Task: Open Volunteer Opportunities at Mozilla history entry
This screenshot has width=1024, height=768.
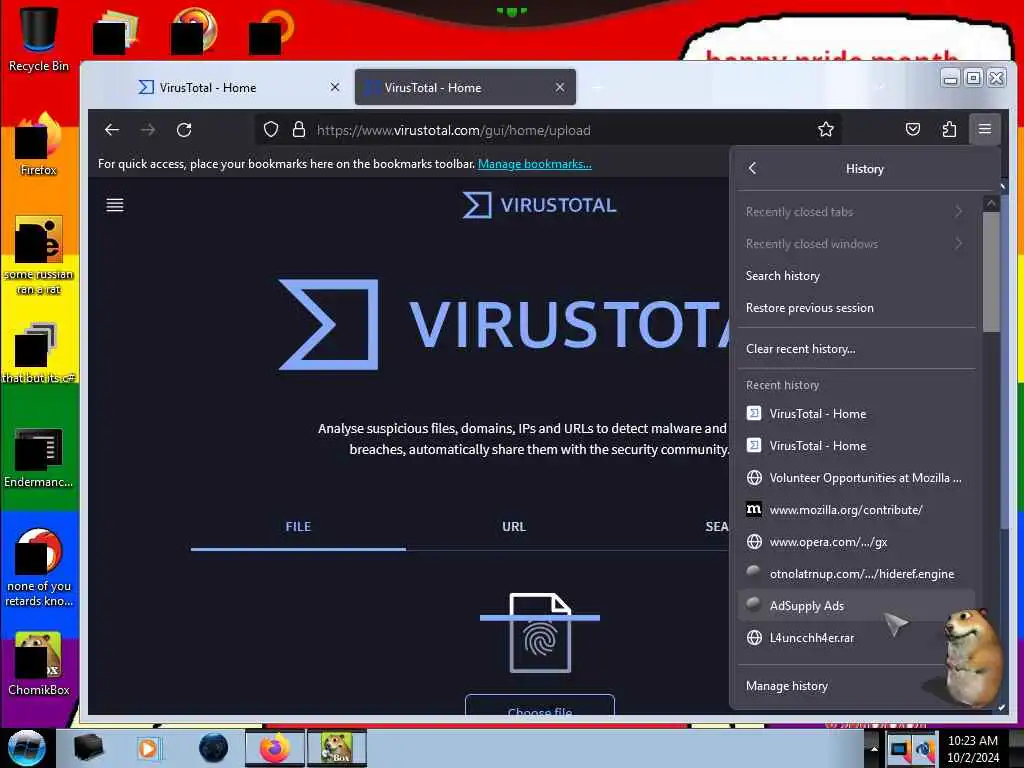Action: pyautogui.click(x=855, y=477)
